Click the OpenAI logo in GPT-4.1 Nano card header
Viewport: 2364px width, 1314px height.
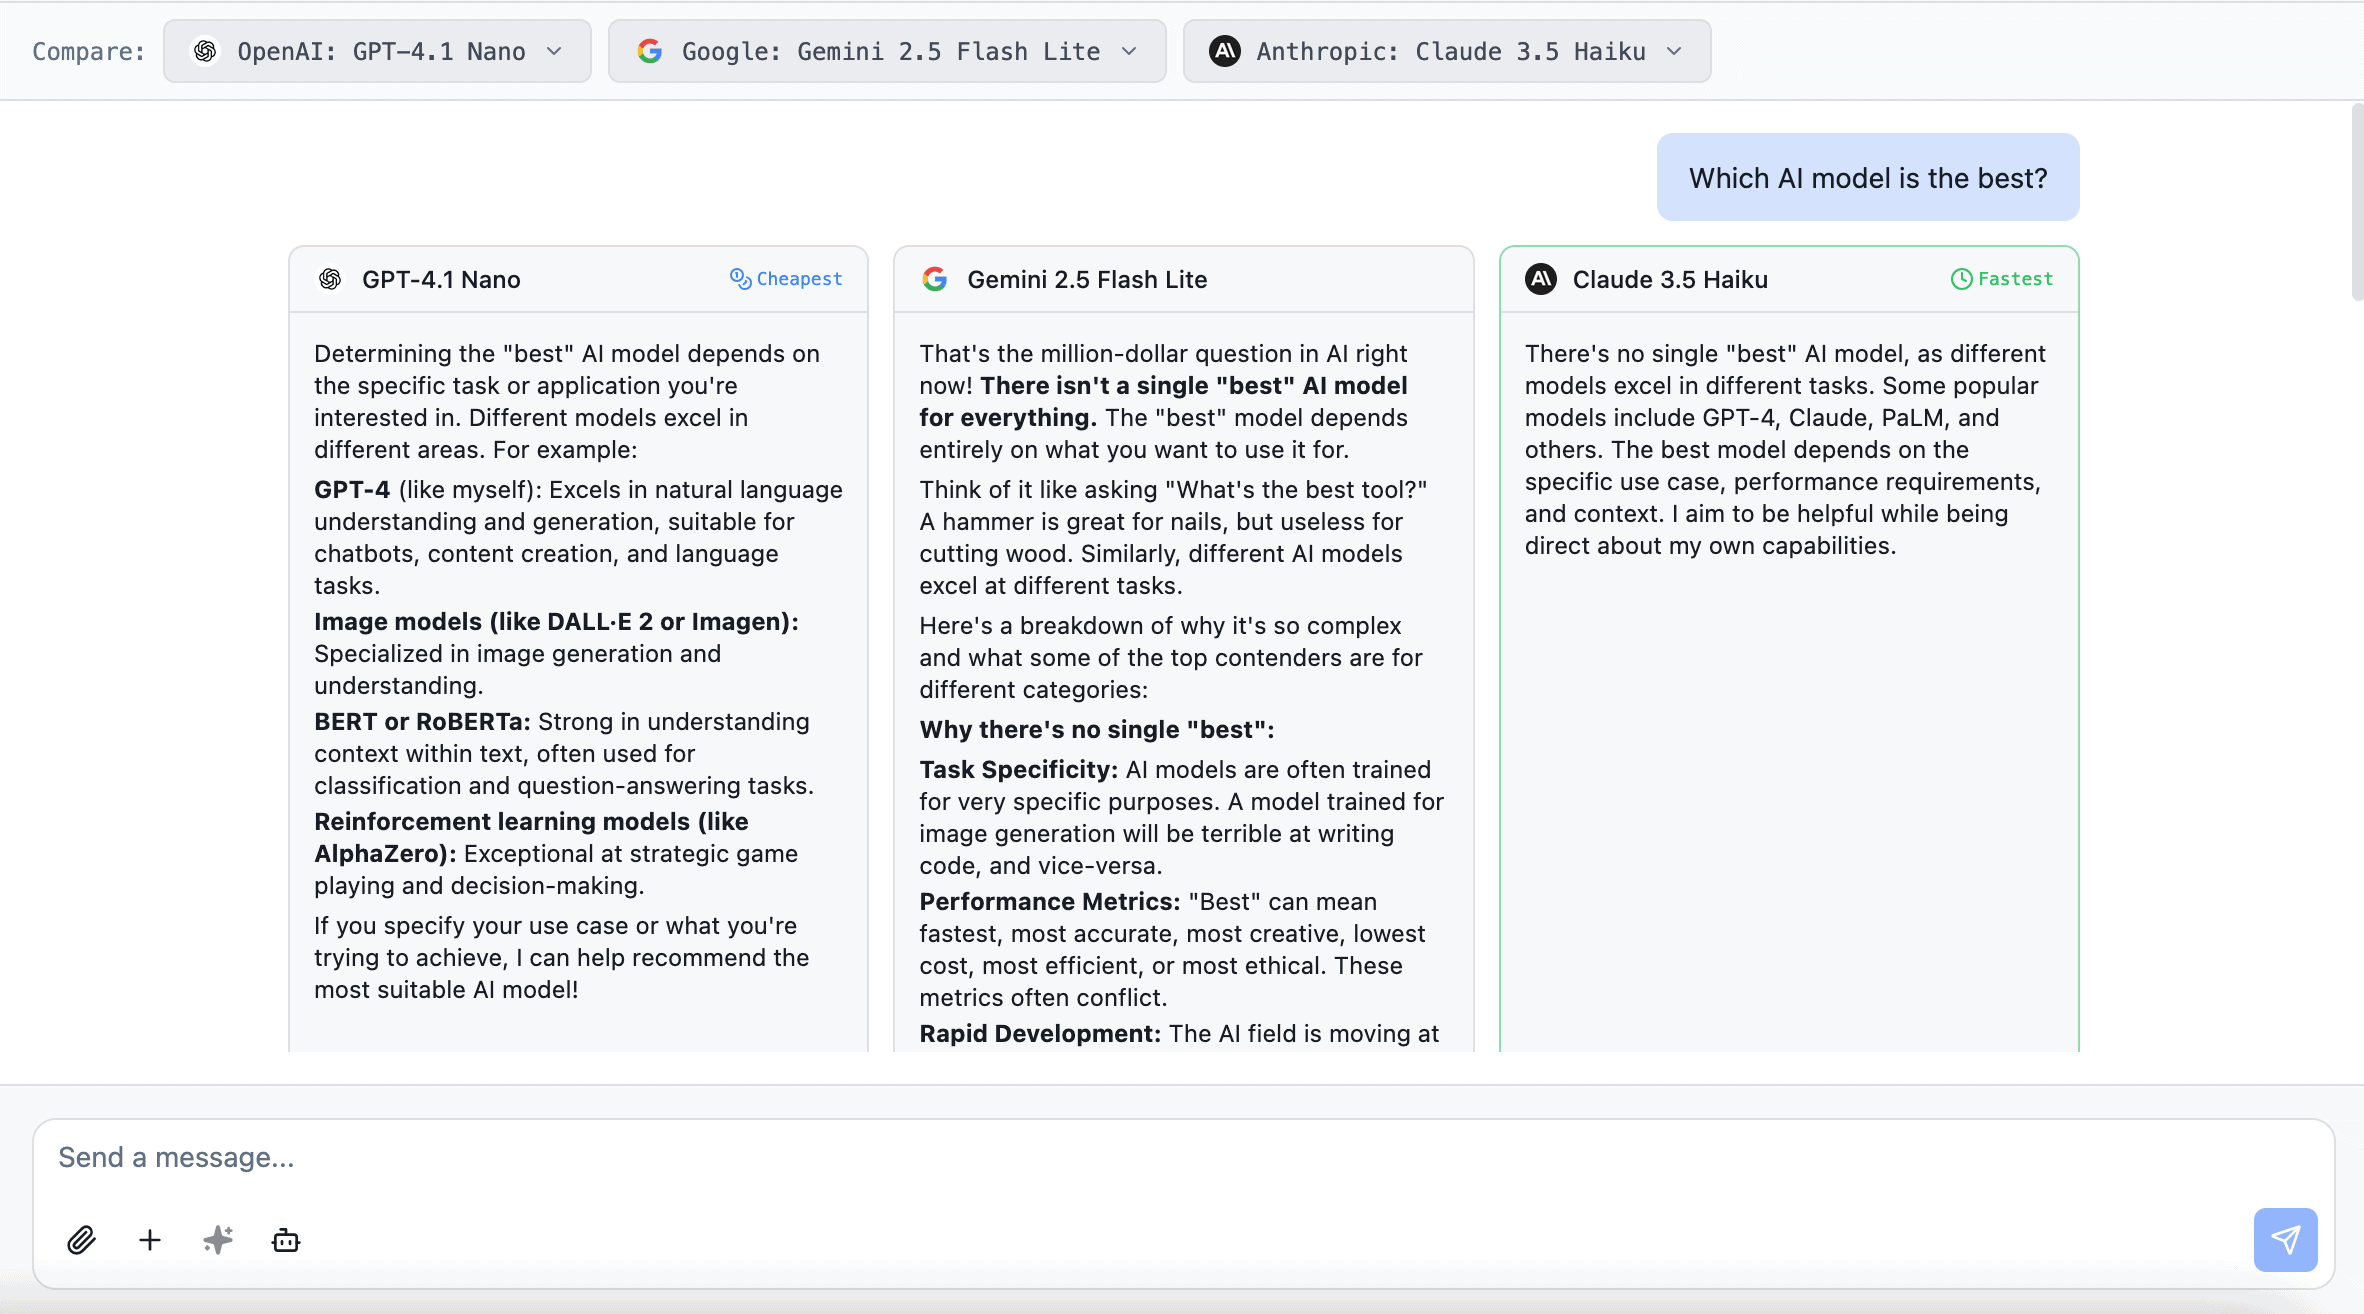click(330, 279)
